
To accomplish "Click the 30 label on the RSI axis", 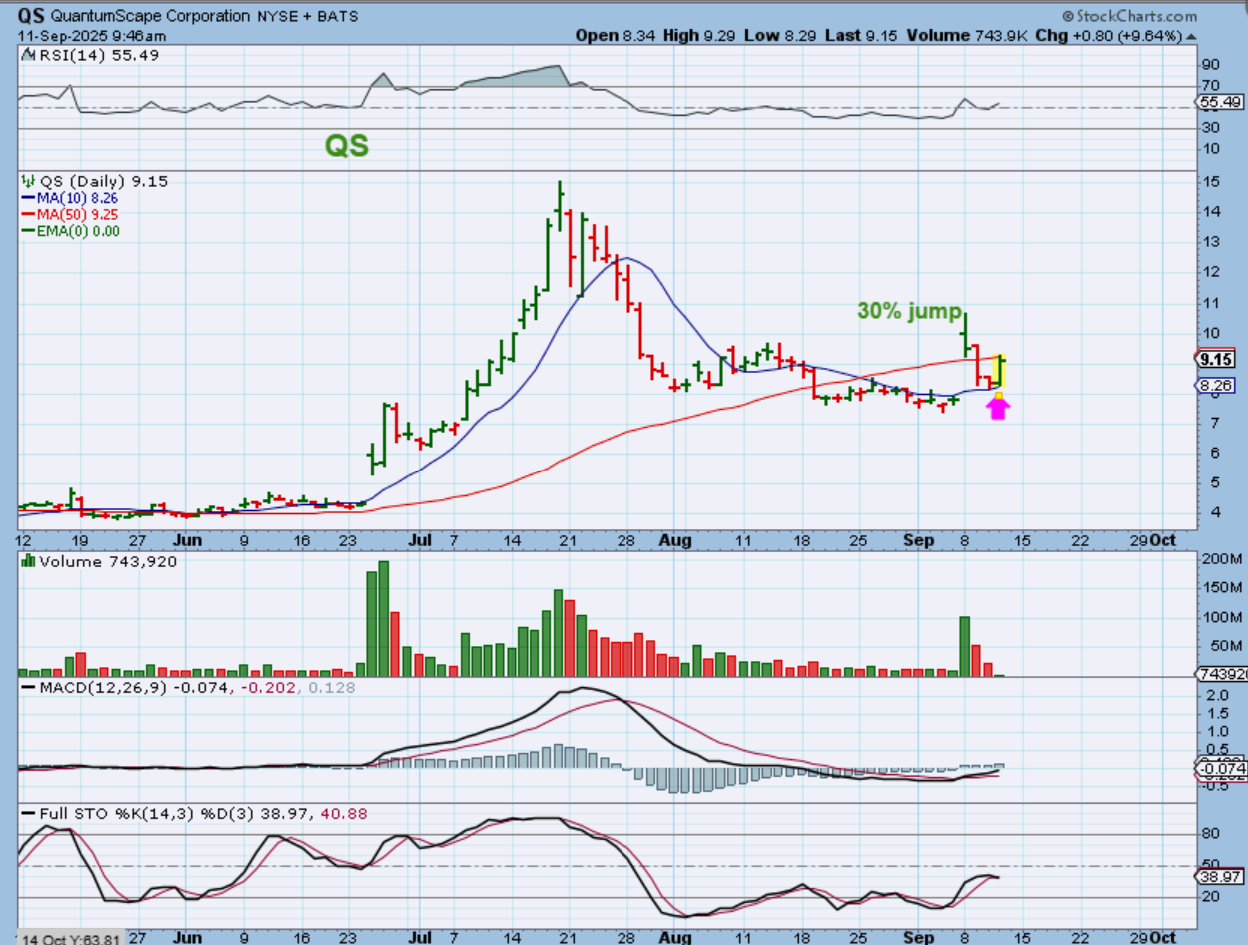I will point(1211,128).
